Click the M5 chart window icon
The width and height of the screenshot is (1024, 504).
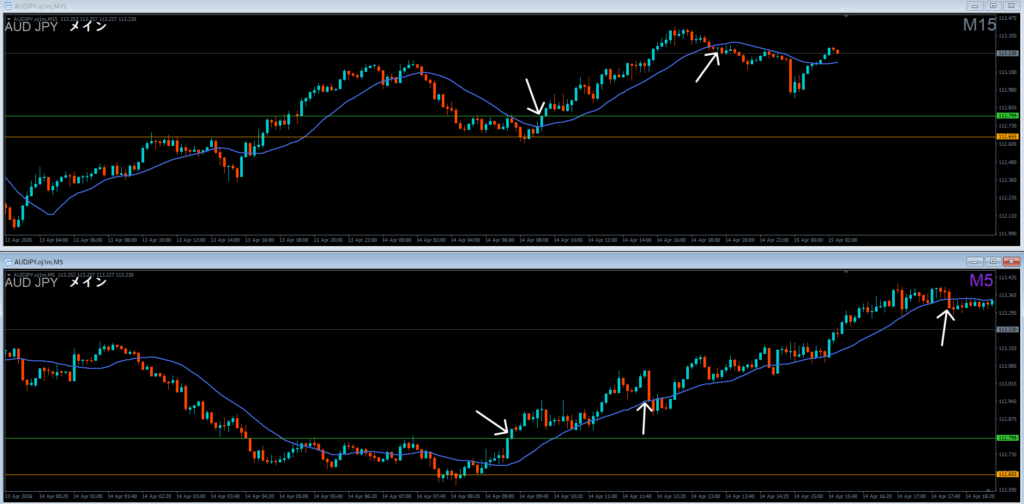pyautogui.click(x=8, y=260)
